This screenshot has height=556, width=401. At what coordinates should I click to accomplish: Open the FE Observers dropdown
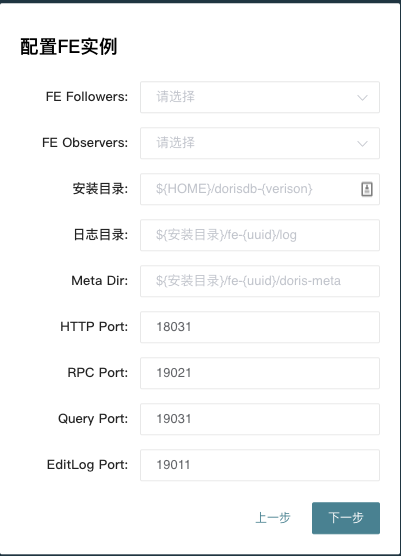click(x=260, y=143)
